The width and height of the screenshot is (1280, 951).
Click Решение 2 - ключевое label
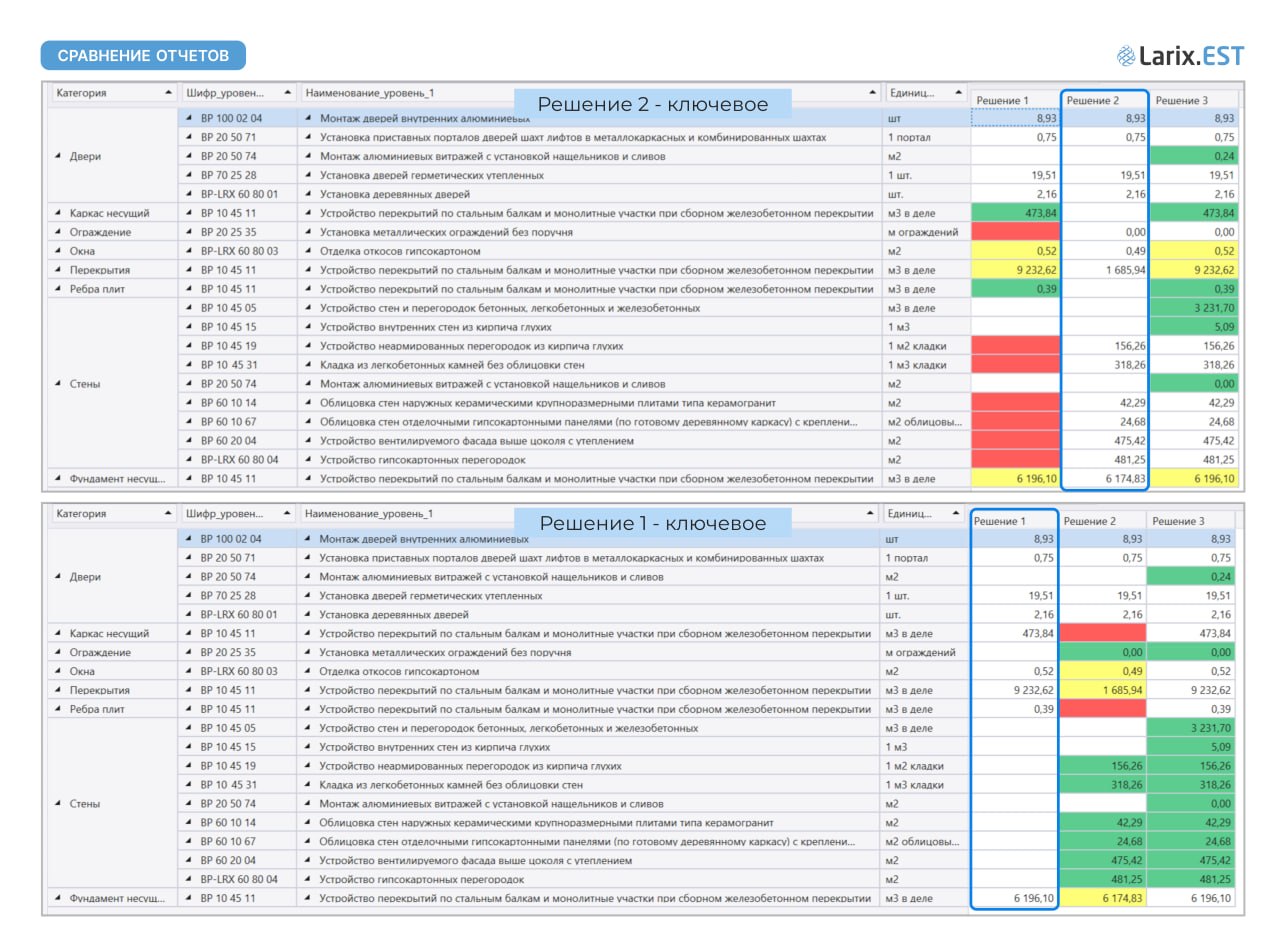[653, 104]
